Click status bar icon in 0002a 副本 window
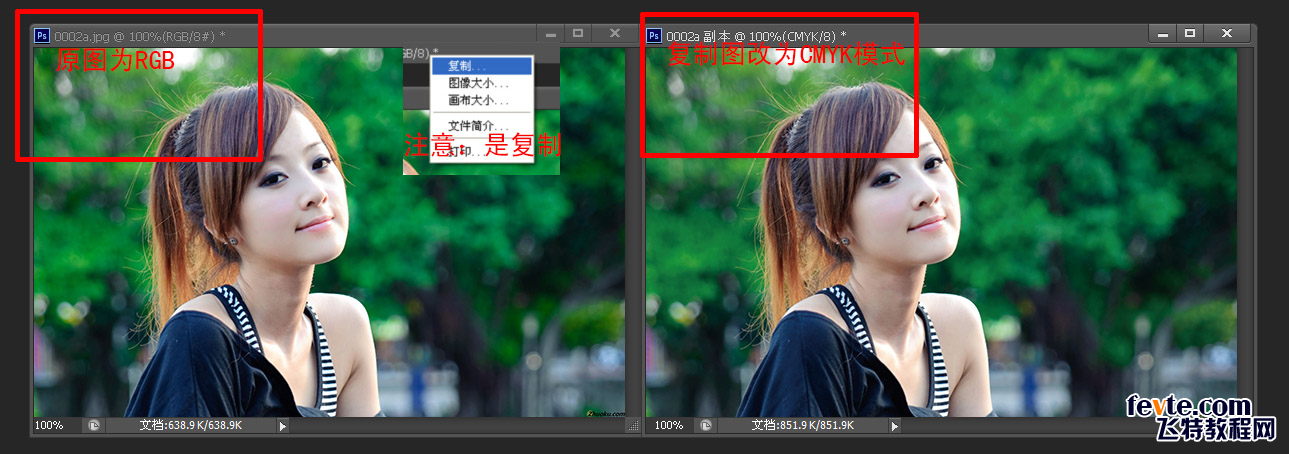This screenshot has height=454, width=1289. click(704, 425)
